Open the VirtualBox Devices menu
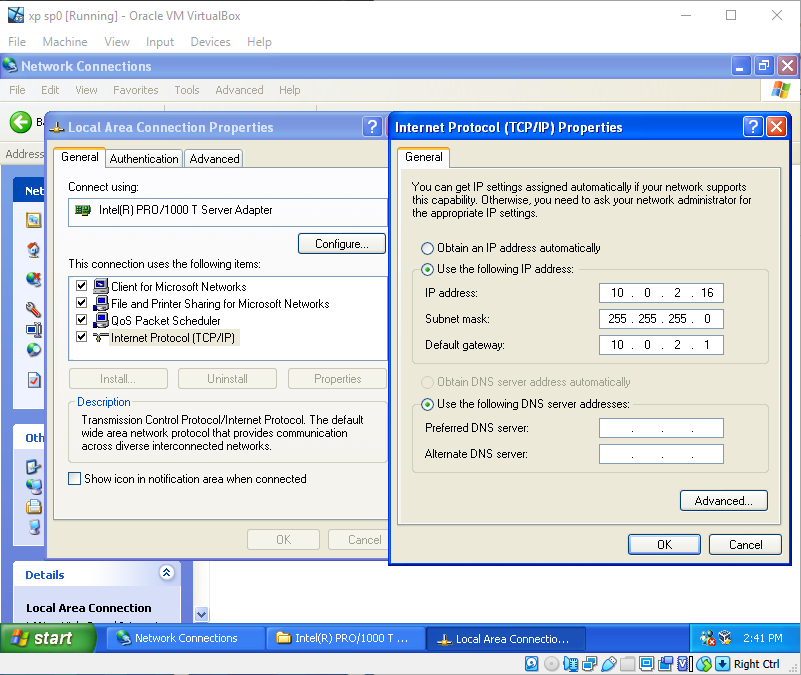801x675 pixels. pyautogui.click(x=210, y=42)
